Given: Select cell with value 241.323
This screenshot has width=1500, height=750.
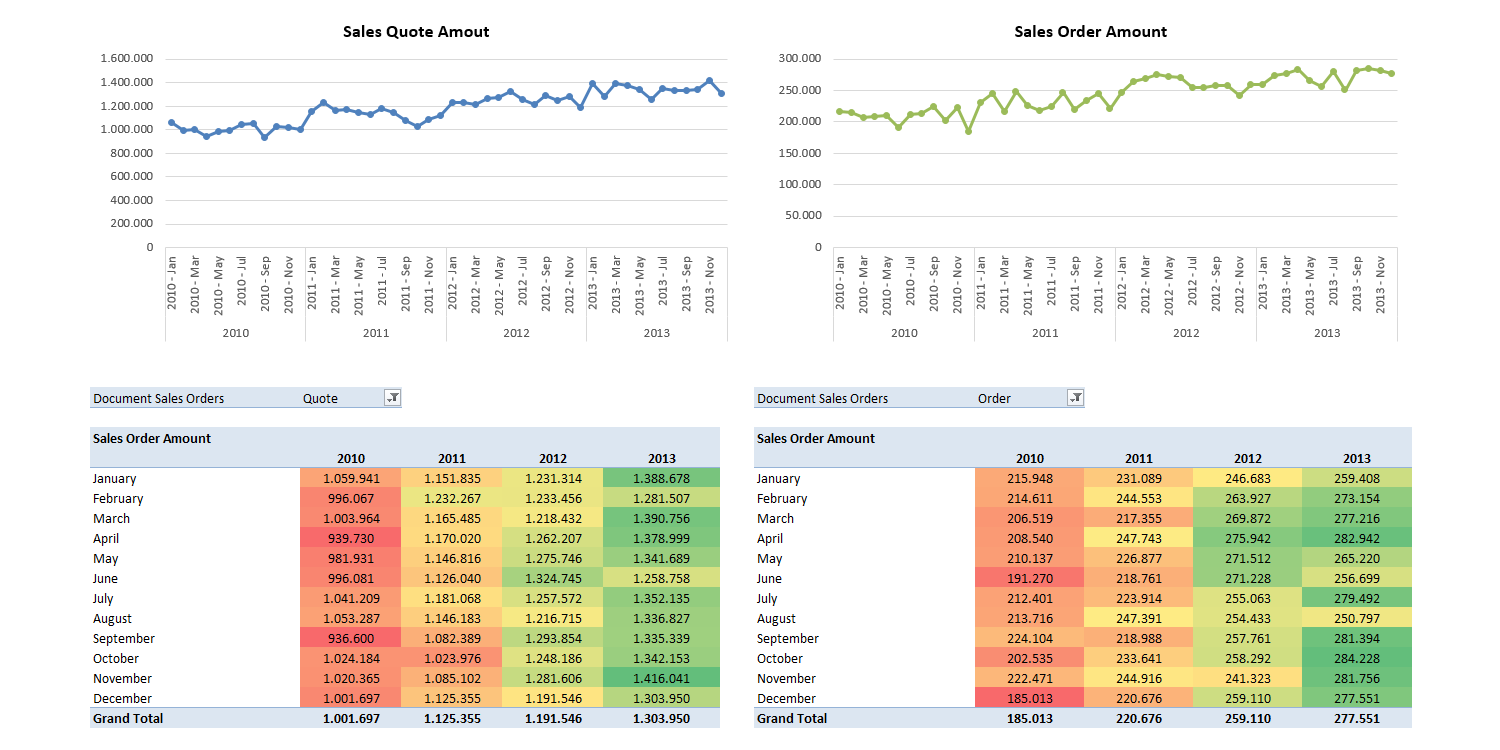Looking at the screenshot, I should coord(1248,678).
